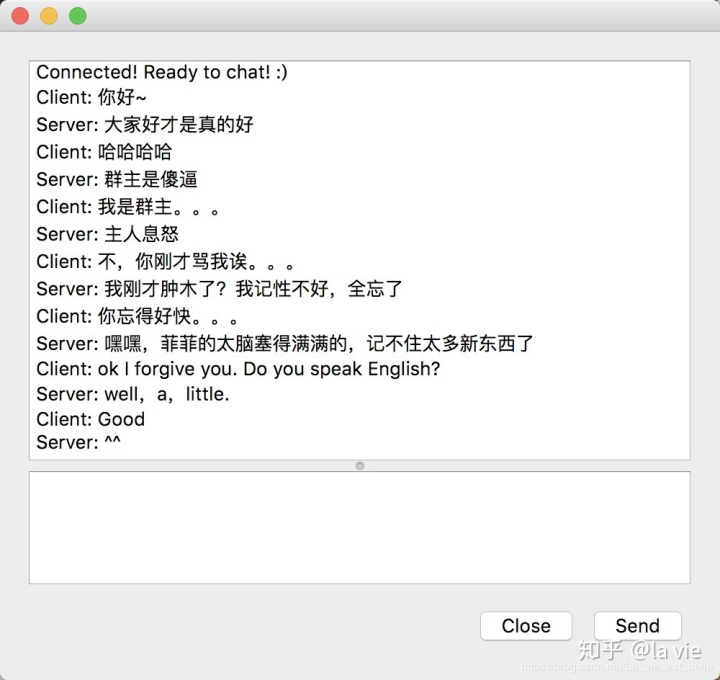Click the line "Server: 大家好才是真的好"
Viewport: 720px width, 680px height.
[x=145, y=124]
